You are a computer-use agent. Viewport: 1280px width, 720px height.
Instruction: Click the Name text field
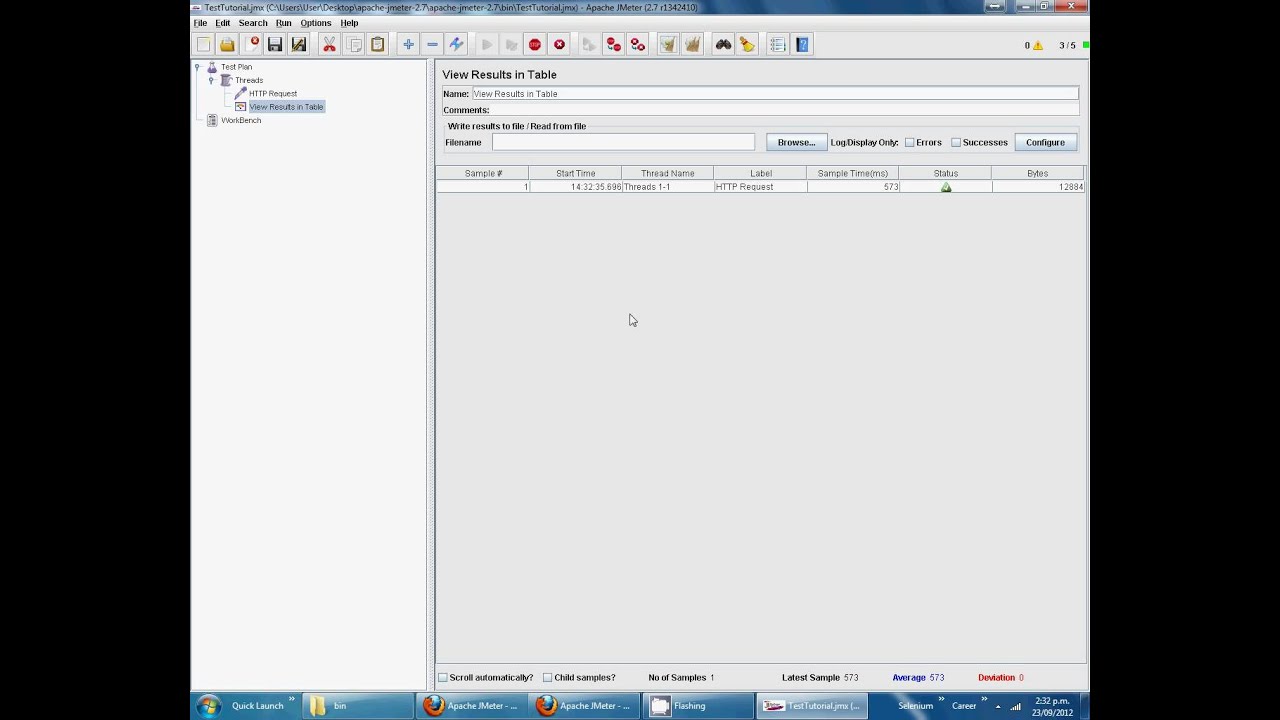coord(775,94)
